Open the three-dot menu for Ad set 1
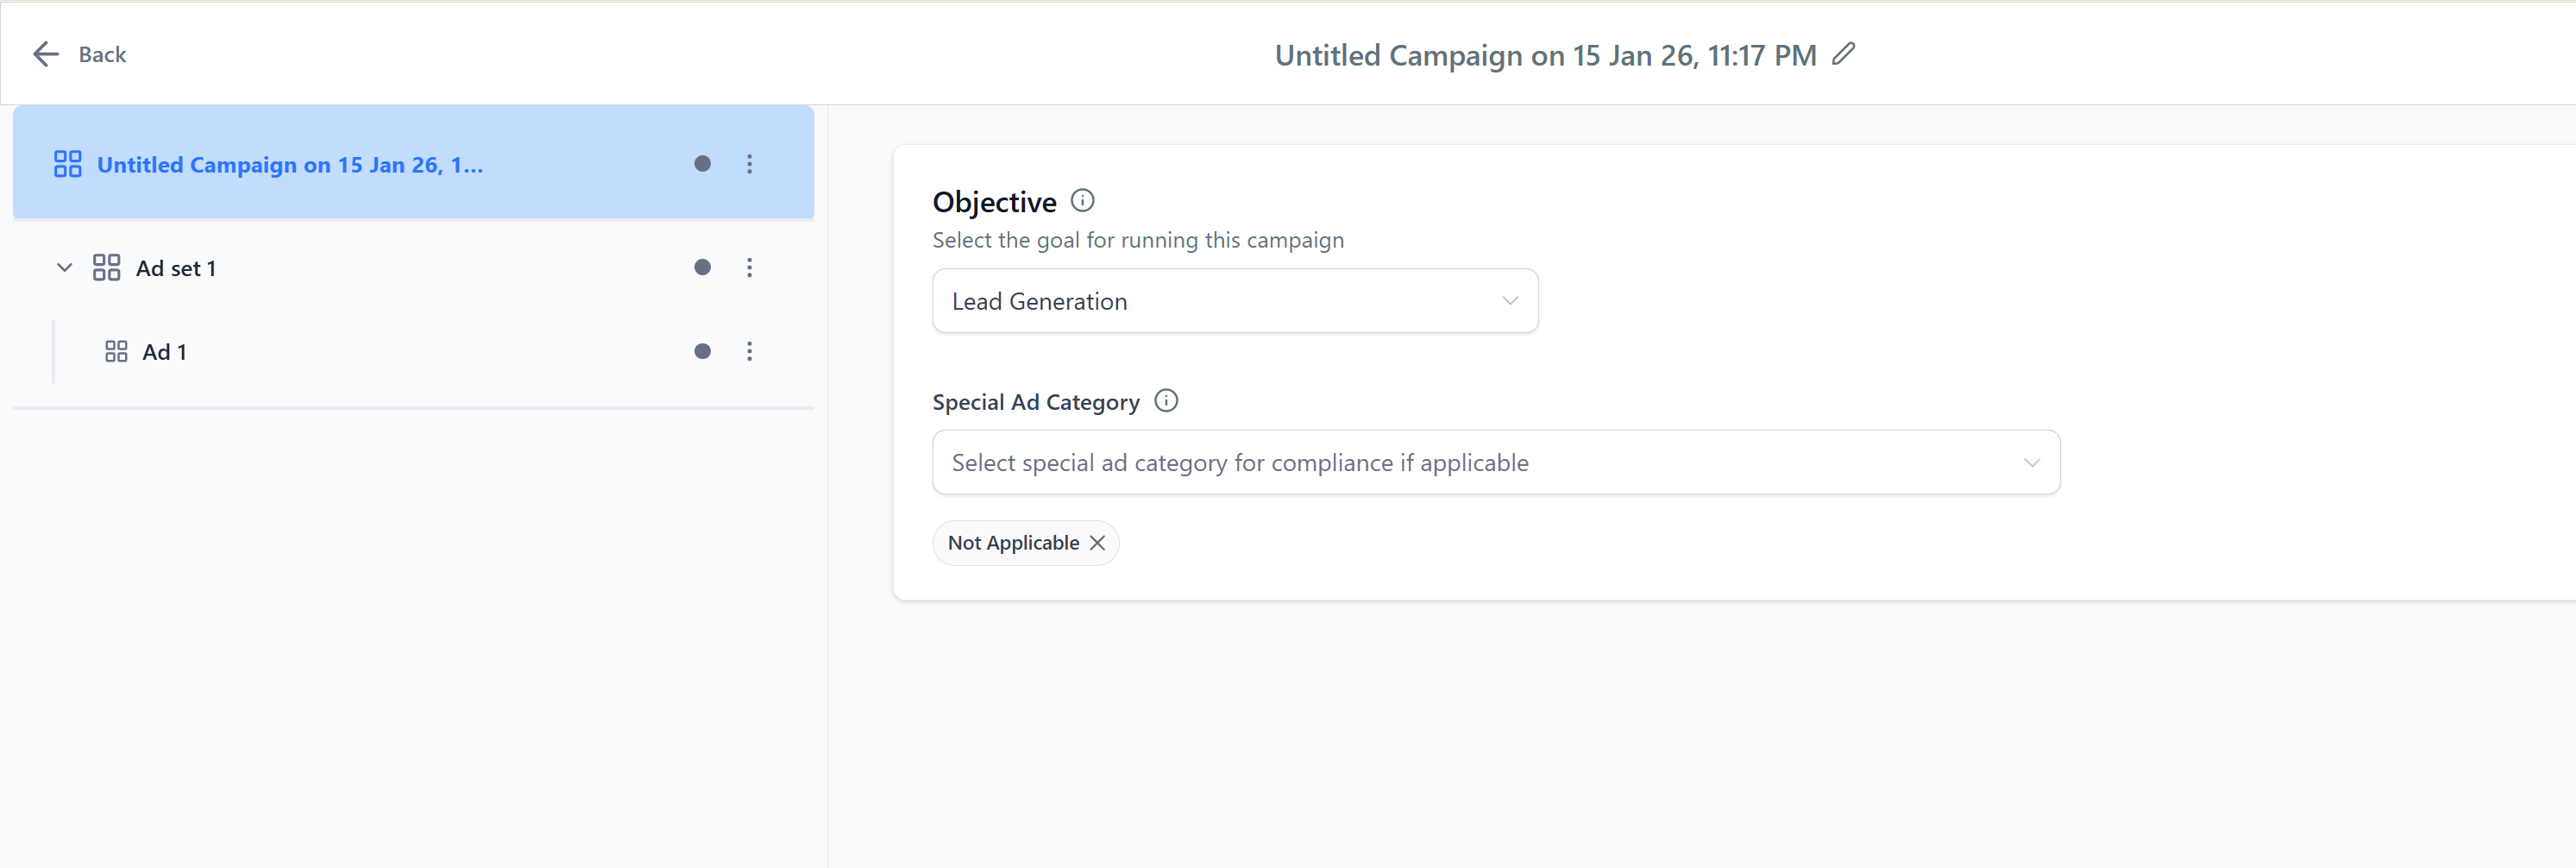 point(750,267)
